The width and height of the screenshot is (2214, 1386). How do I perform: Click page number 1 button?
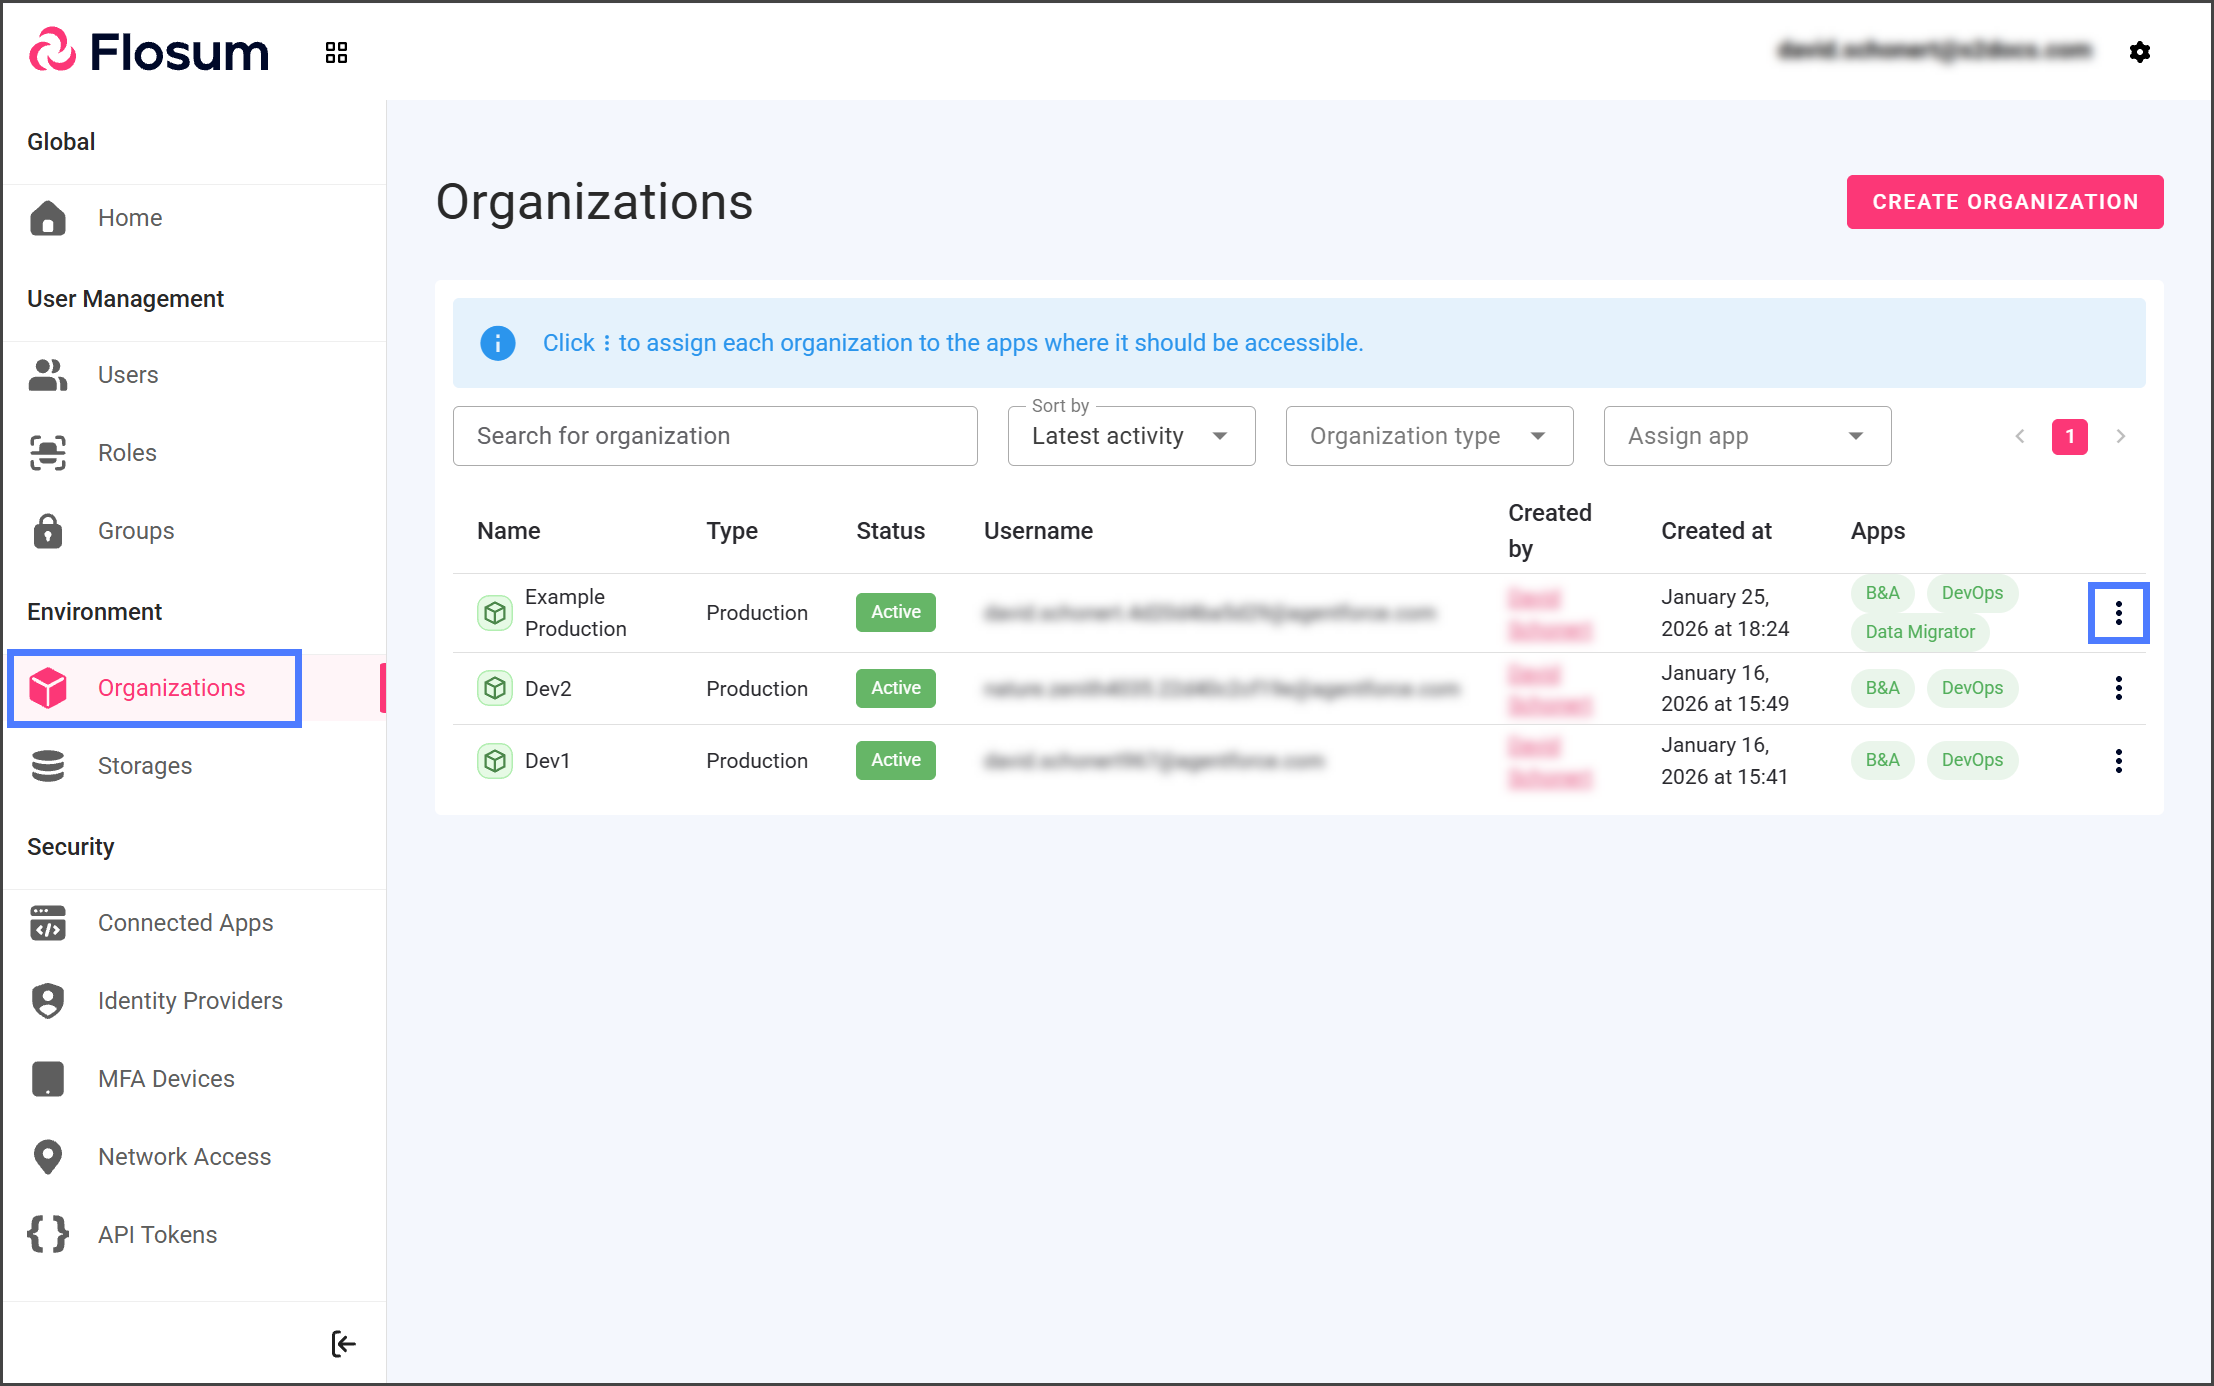click(2069, 436)
